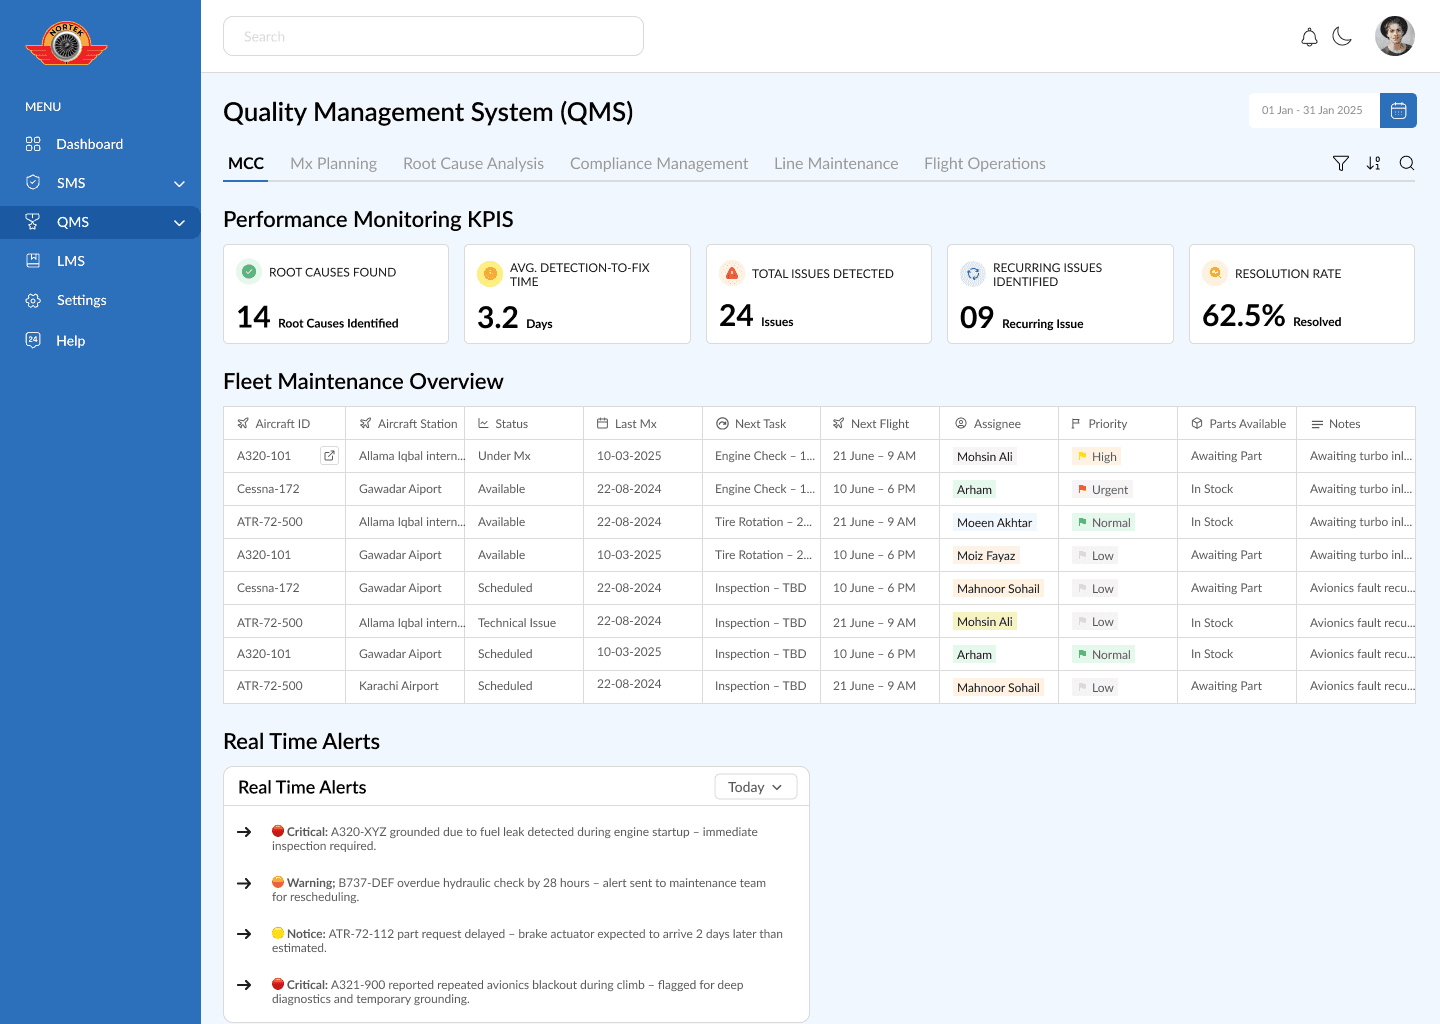Click the QMS ribbon icon
1440x1024 pixels.
pos(33,221)
